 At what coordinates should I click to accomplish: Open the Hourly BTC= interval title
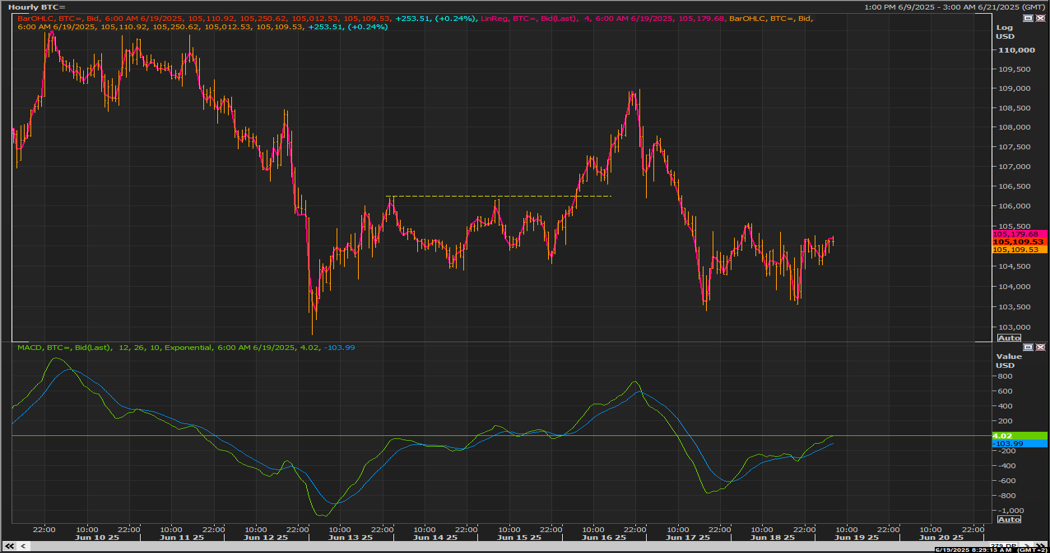point(37,7)
